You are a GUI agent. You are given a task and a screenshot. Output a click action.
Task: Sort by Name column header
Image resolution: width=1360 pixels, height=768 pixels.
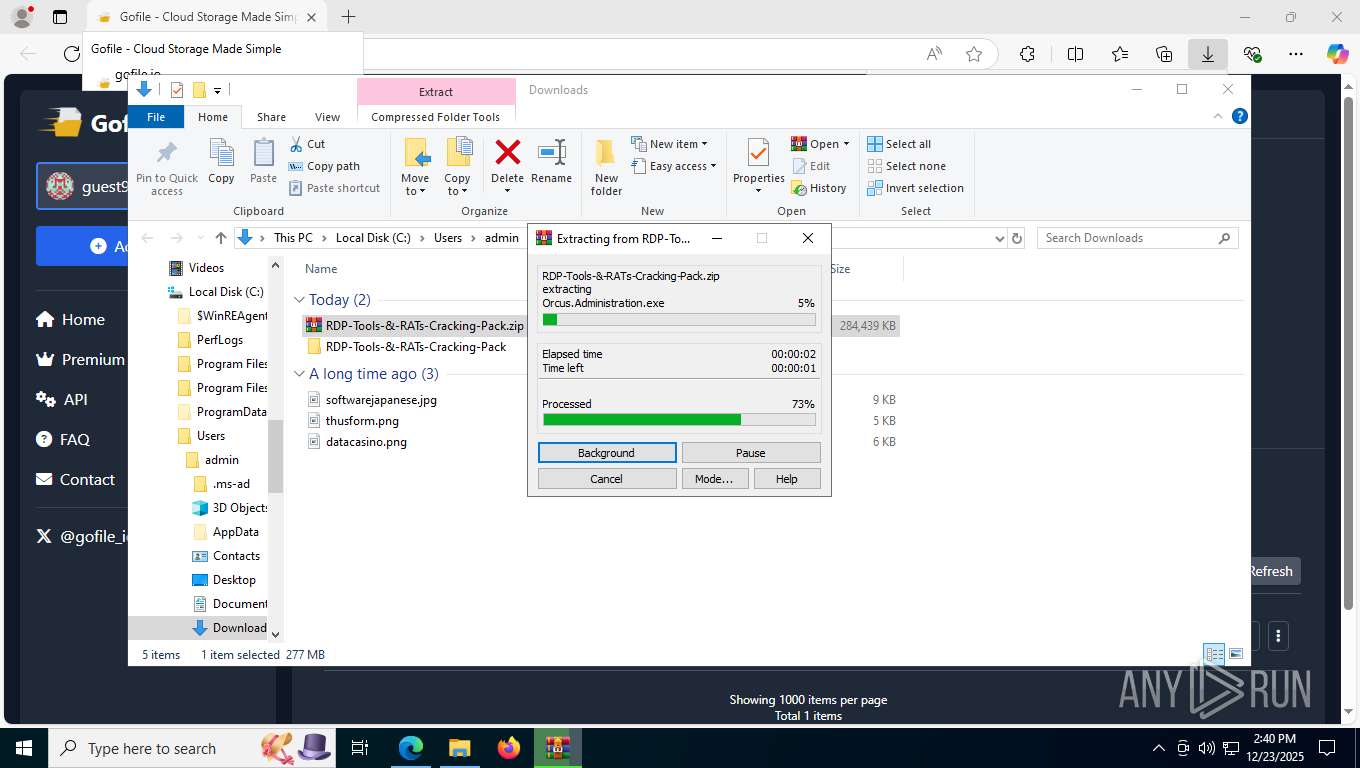[x=321, y=269]
